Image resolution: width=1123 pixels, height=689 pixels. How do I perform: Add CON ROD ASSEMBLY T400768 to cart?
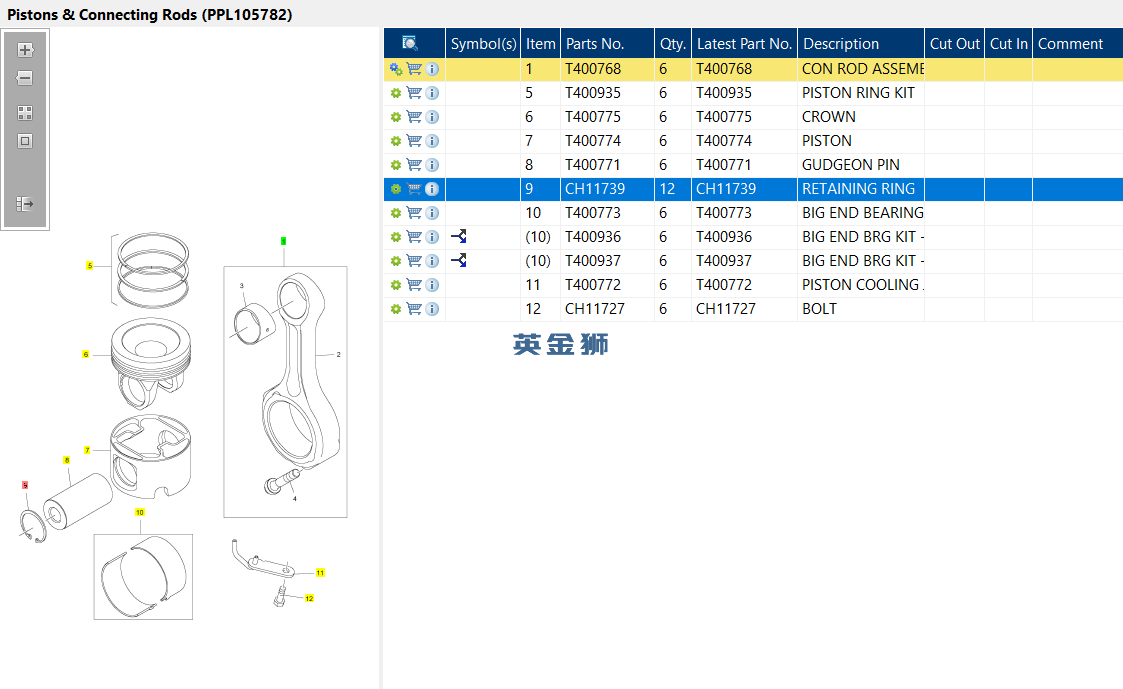tap(414, 69)
